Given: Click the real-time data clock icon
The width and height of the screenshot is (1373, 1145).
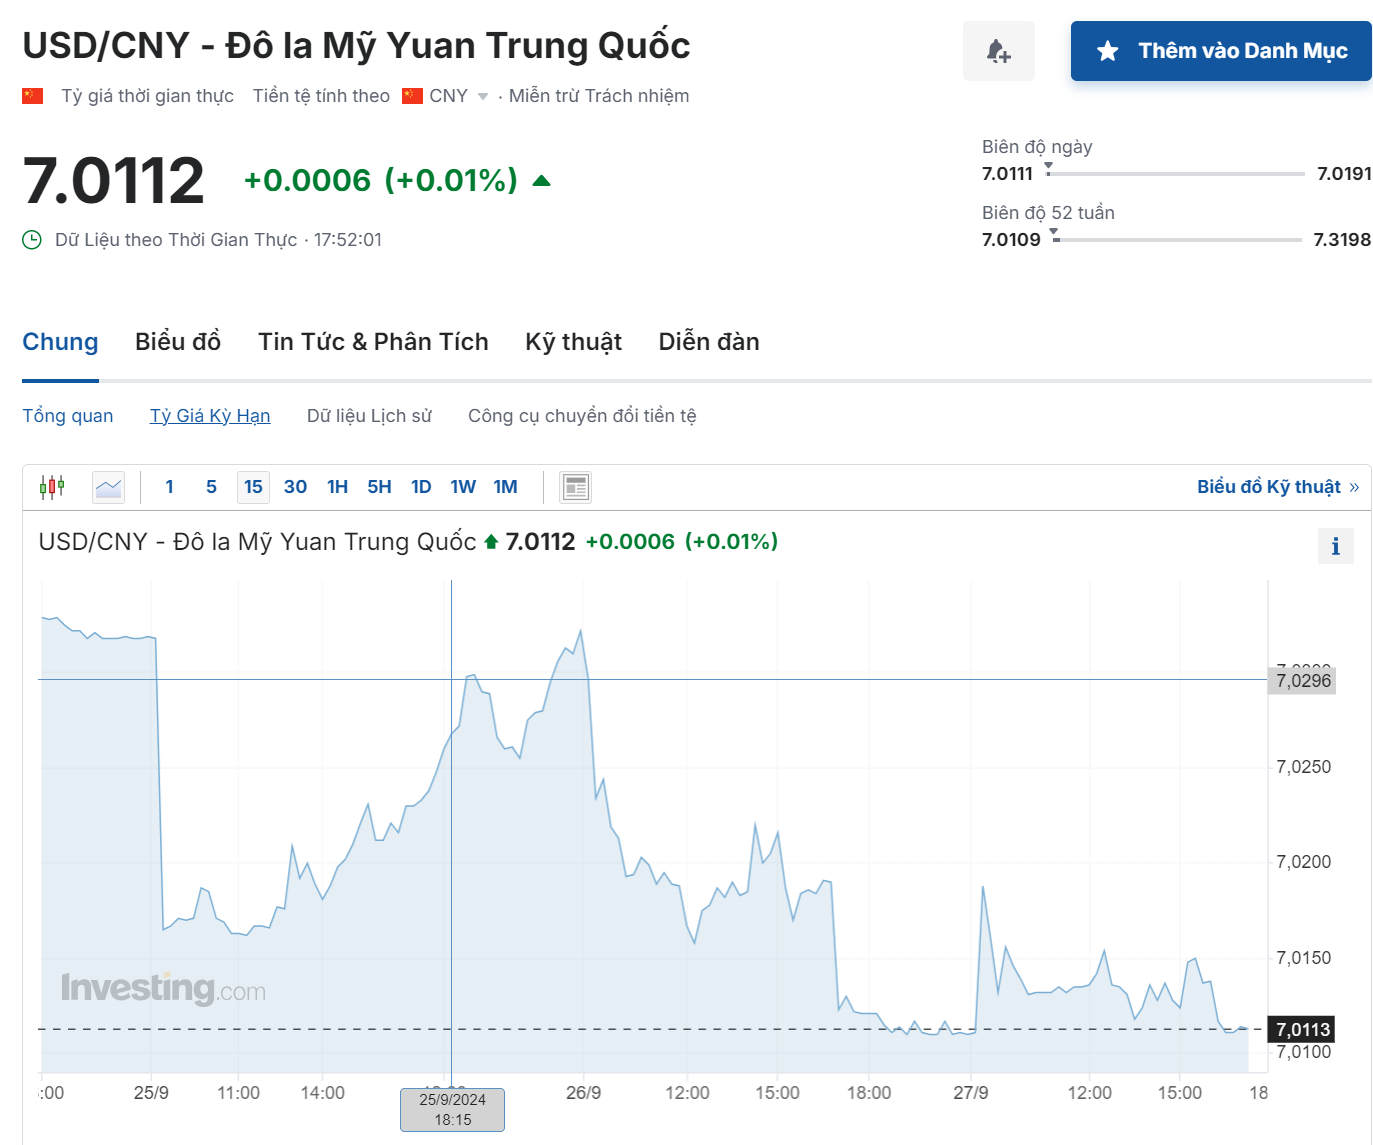Looking at the screenshot, I should [32, 240].
